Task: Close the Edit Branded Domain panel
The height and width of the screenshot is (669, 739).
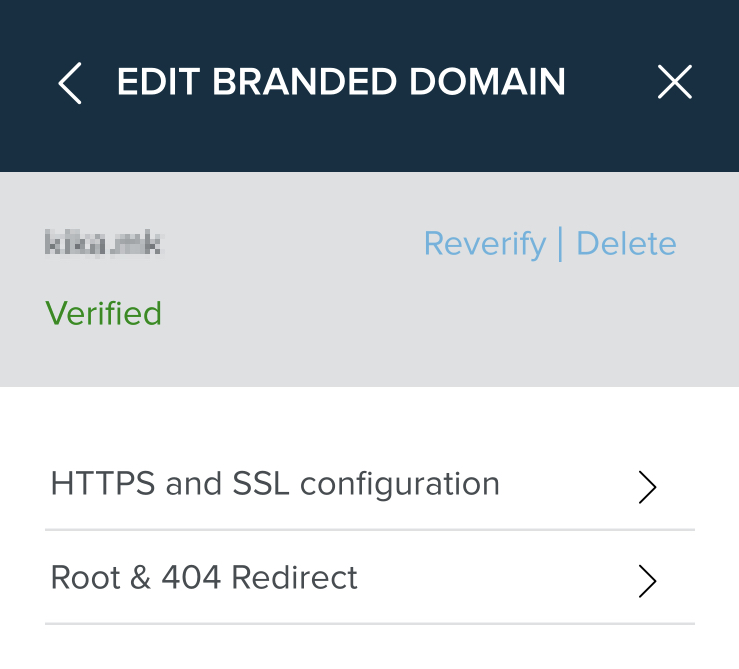Action: click(x=675, y=83)
